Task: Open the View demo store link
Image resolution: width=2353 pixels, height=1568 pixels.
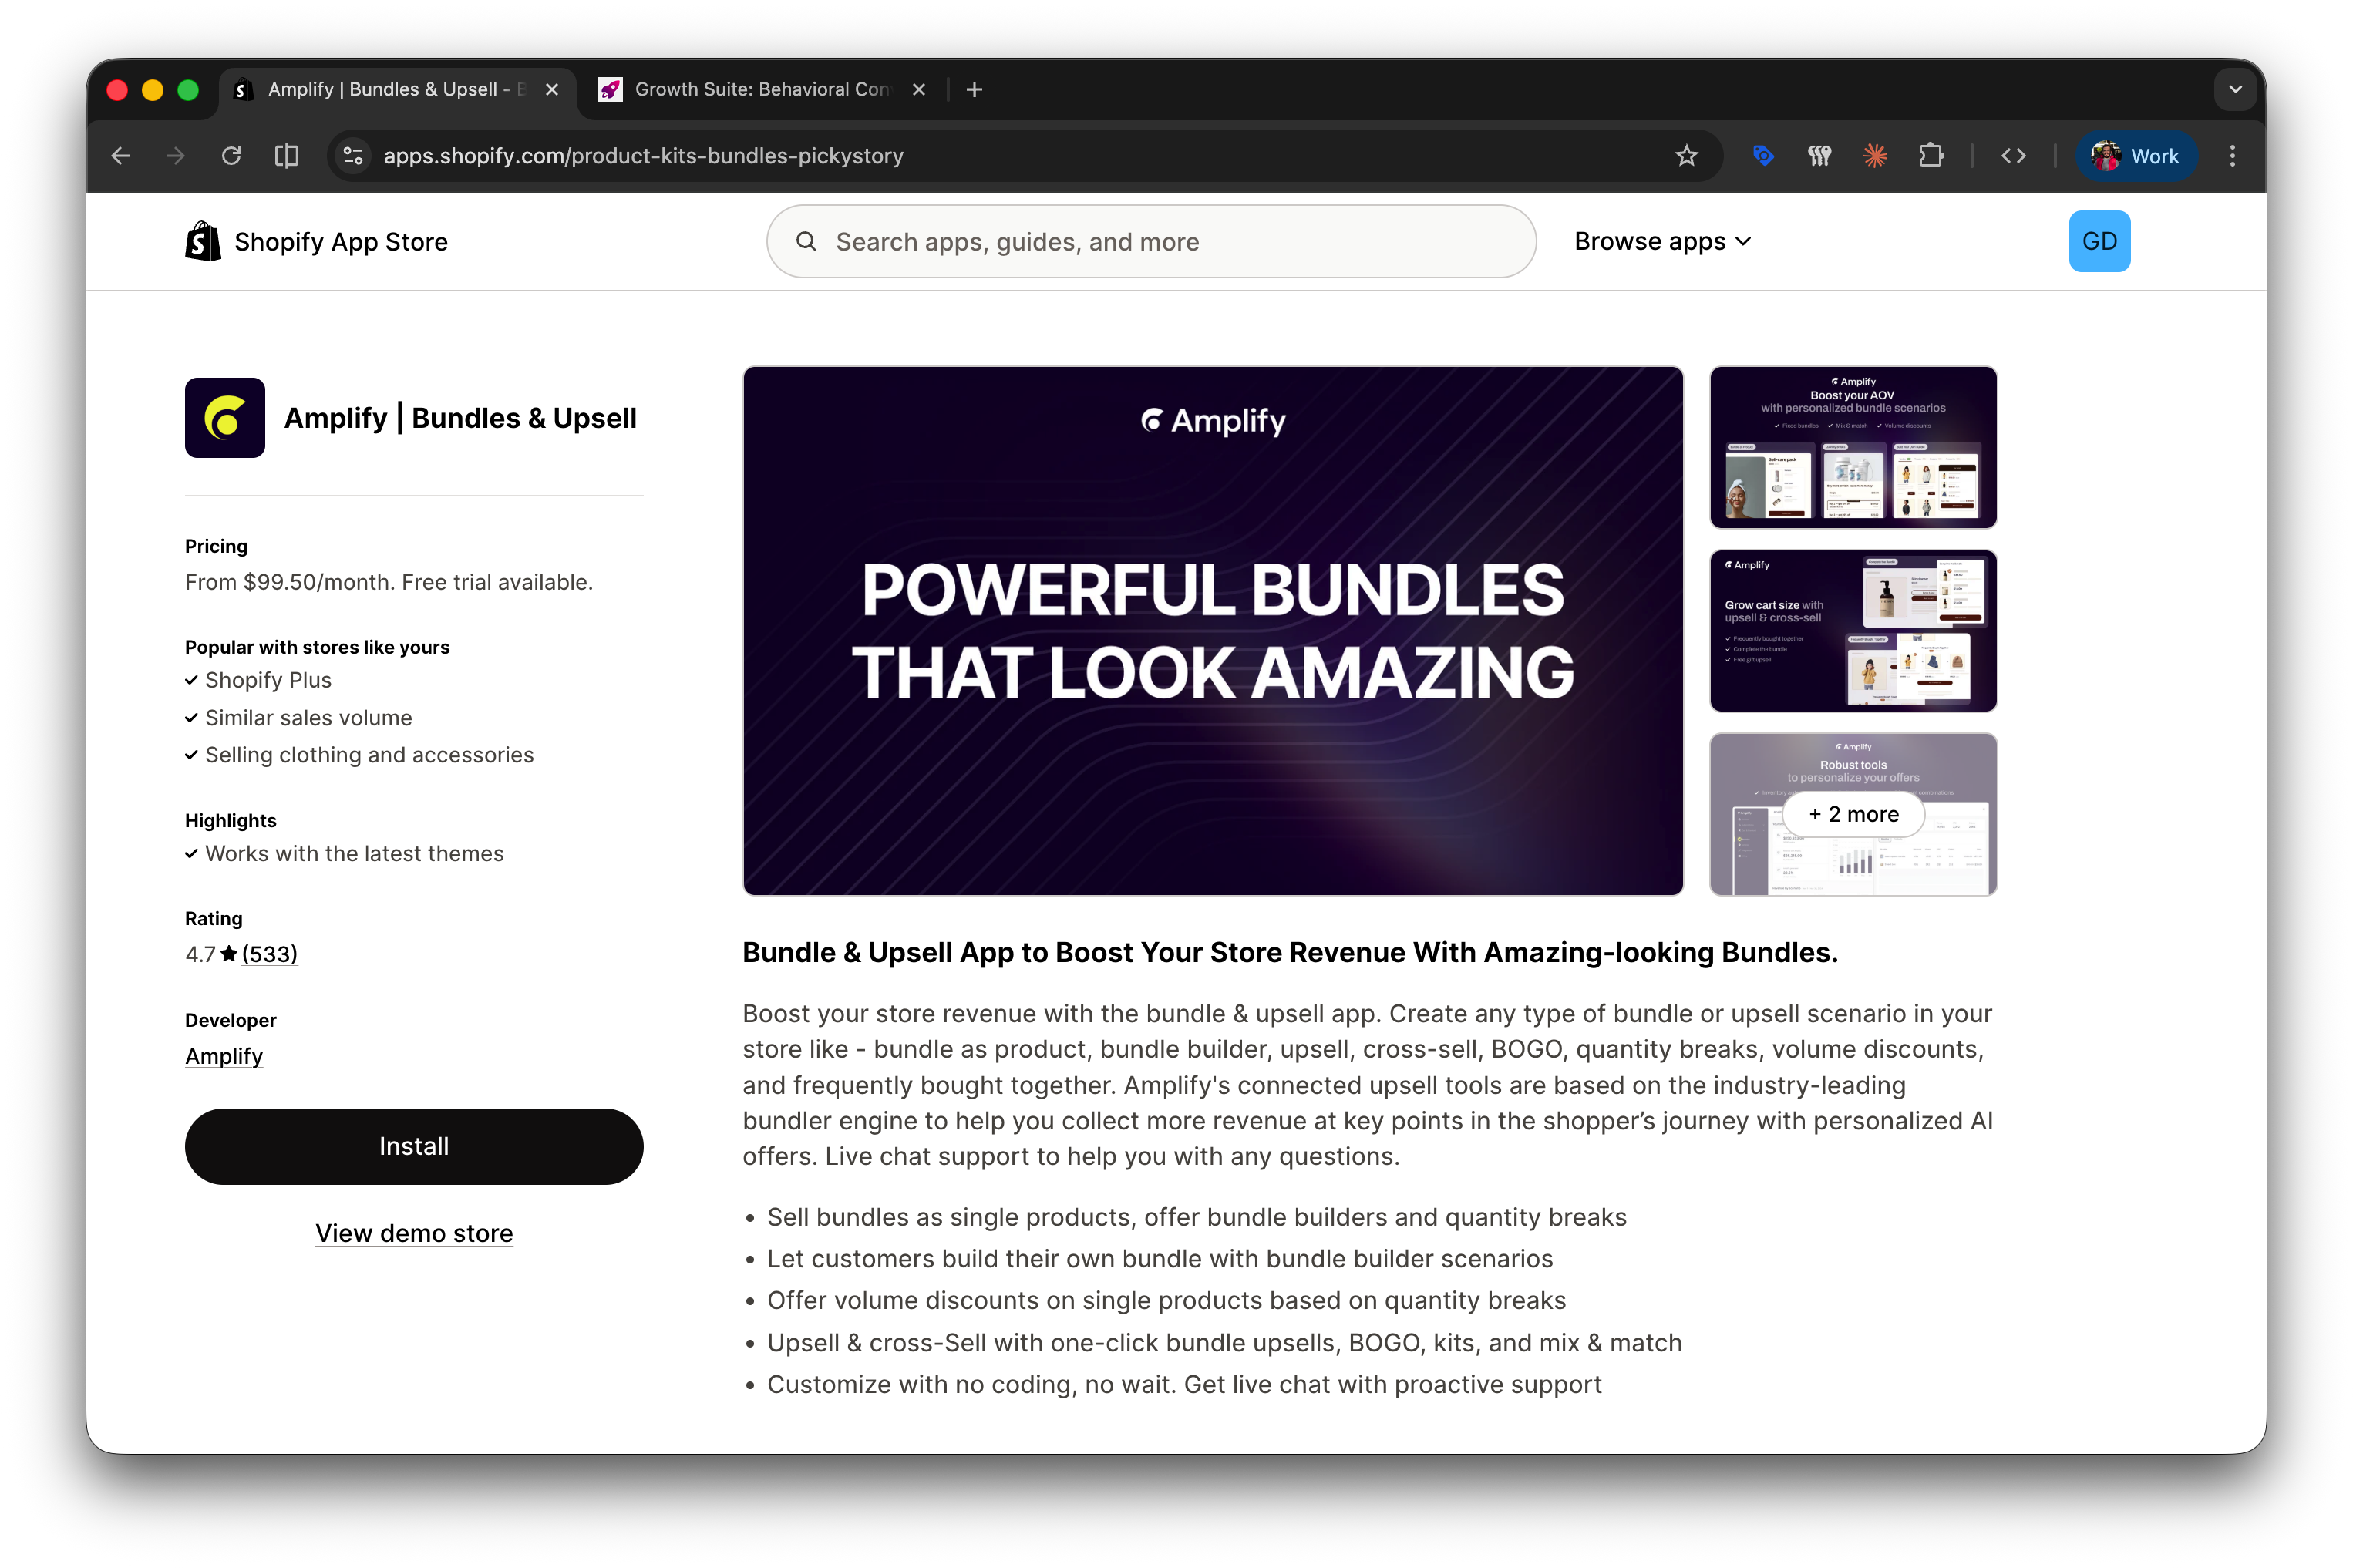Action: [x=414, y=1233]
